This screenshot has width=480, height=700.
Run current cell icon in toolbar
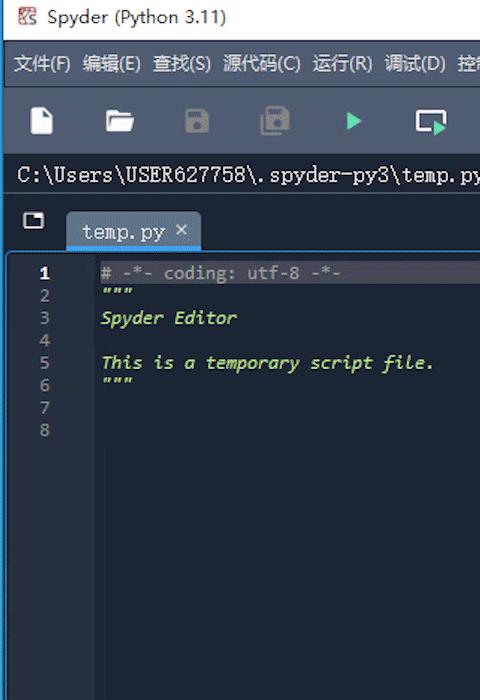point(431,121)
